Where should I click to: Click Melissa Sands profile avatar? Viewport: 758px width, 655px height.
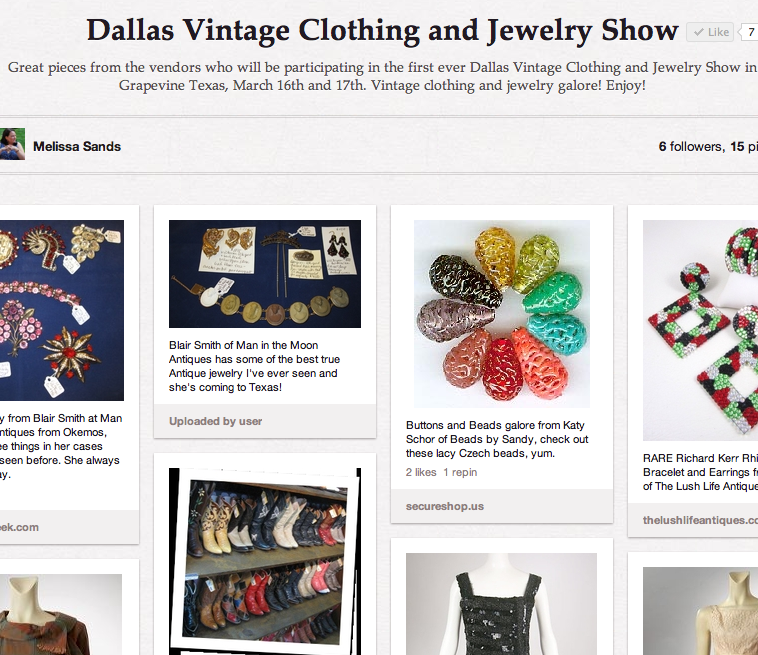coord(12,144)
